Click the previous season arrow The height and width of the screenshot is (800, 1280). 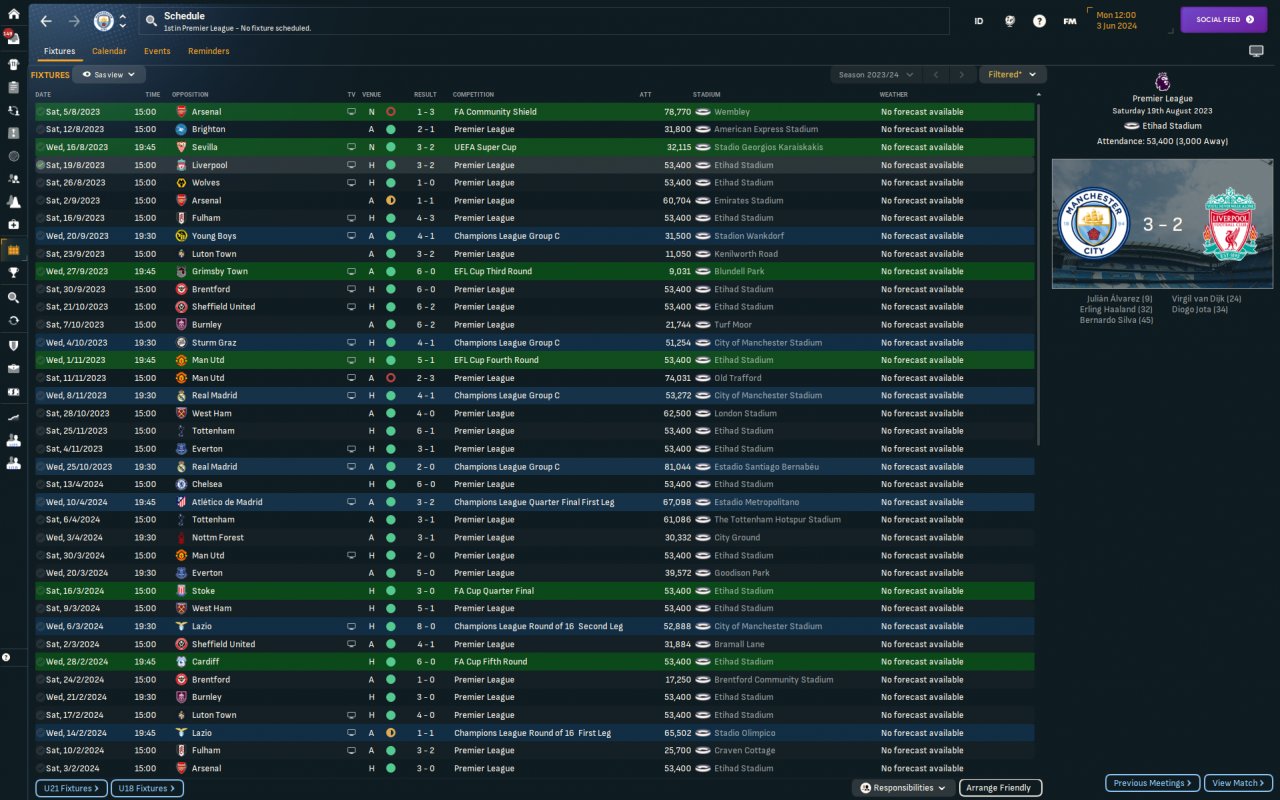coord(936,74)
